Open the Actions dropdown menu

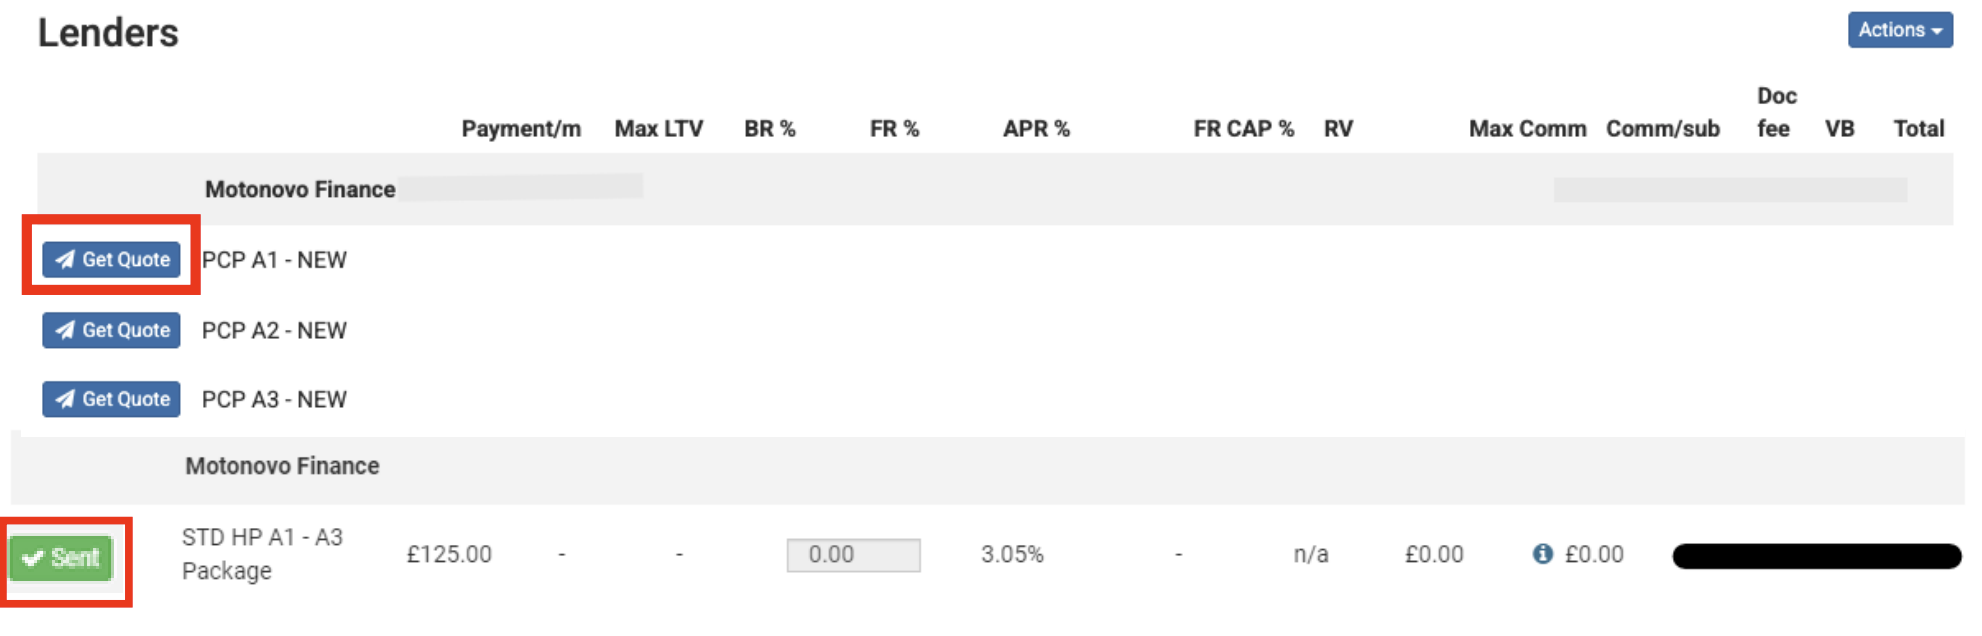(x=1899, y=30)
